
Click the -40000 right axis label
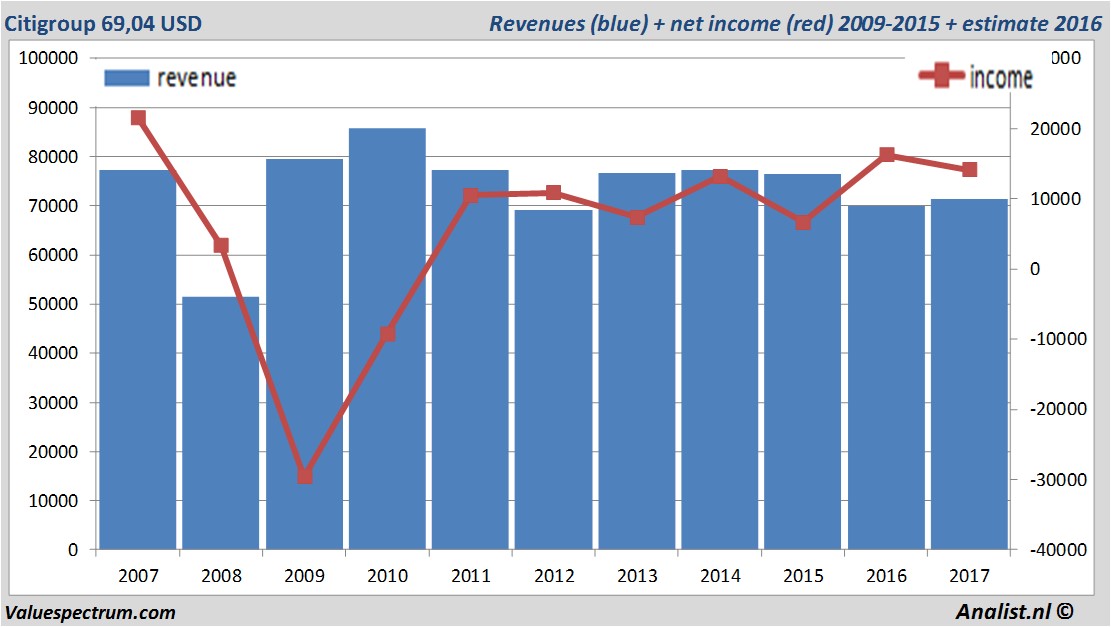[x=1058, y=550]
